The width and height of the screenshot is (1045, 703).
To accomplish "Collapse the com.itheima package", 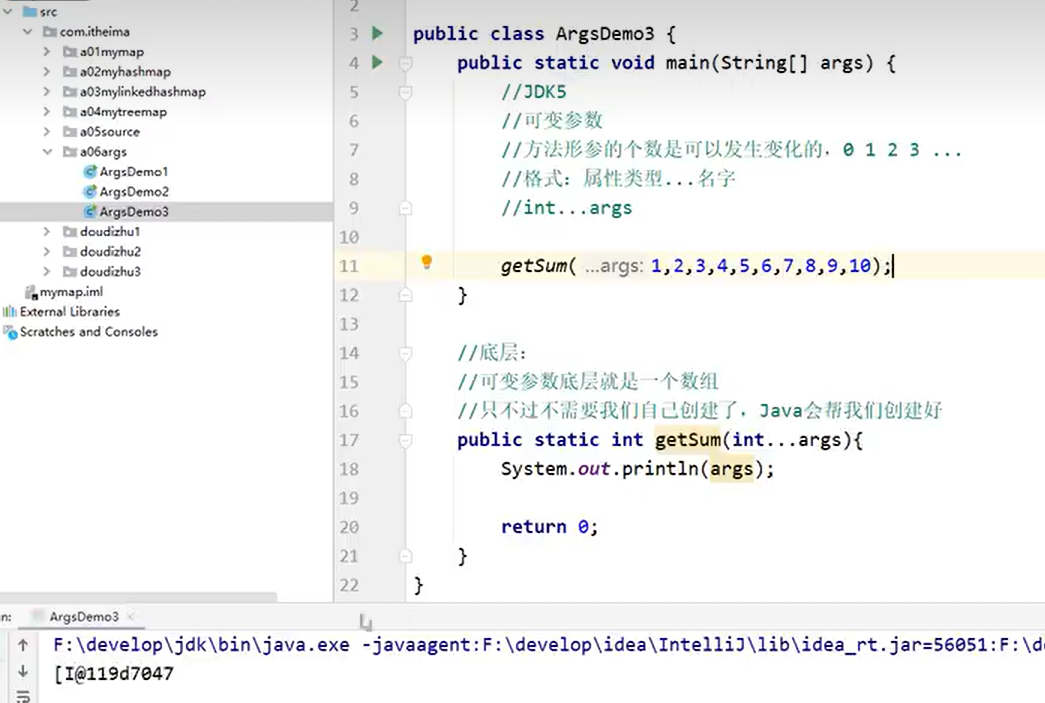I will pyautogui.click(x=27, y=31).
